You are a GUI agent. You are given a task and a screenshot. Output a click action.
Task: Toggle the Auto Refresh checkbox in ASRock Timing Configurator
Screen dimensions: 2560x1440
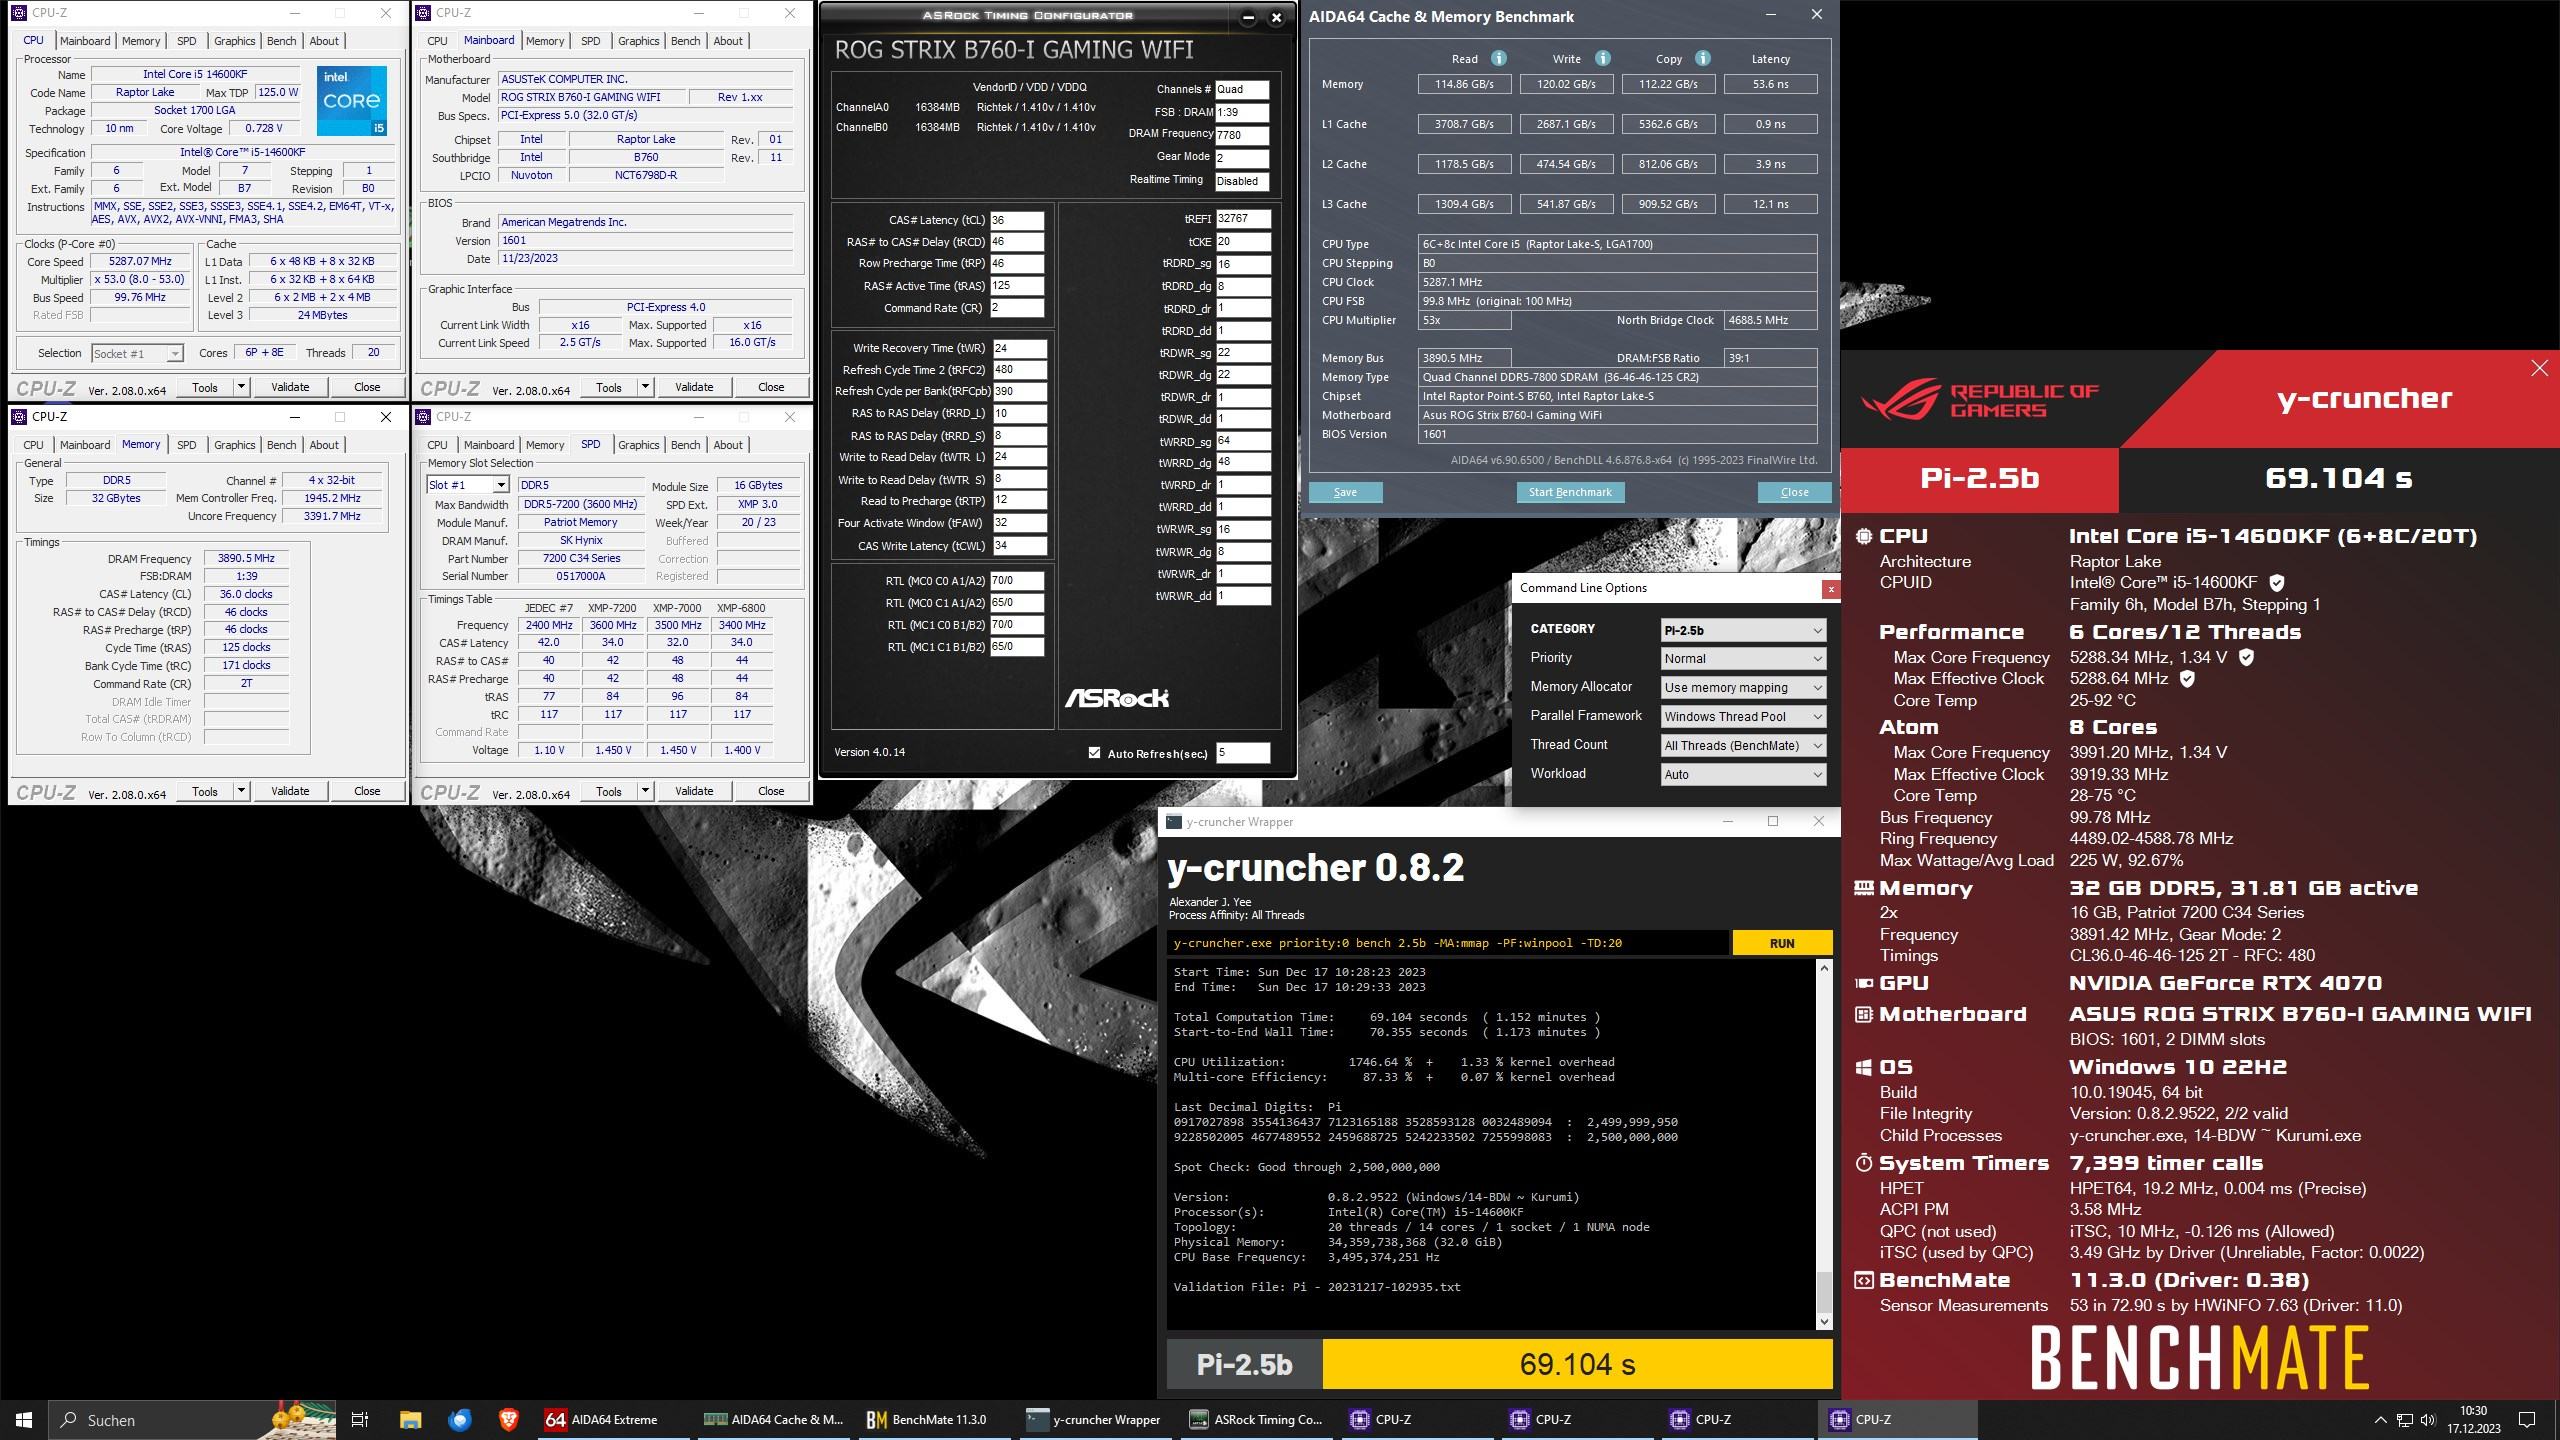[x=1094, y=753]
